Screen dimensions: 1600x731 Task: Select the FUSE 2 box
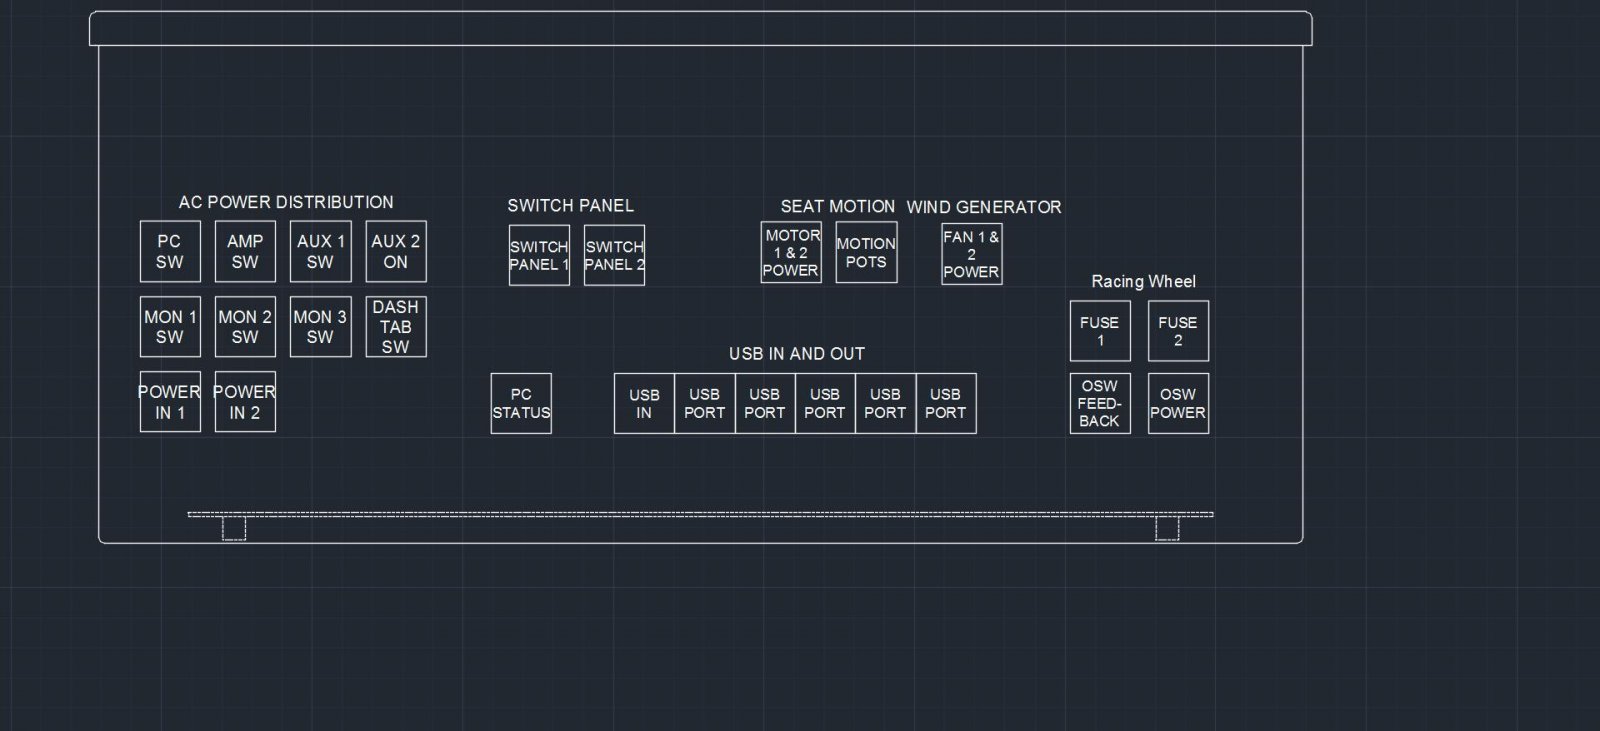1178,331
